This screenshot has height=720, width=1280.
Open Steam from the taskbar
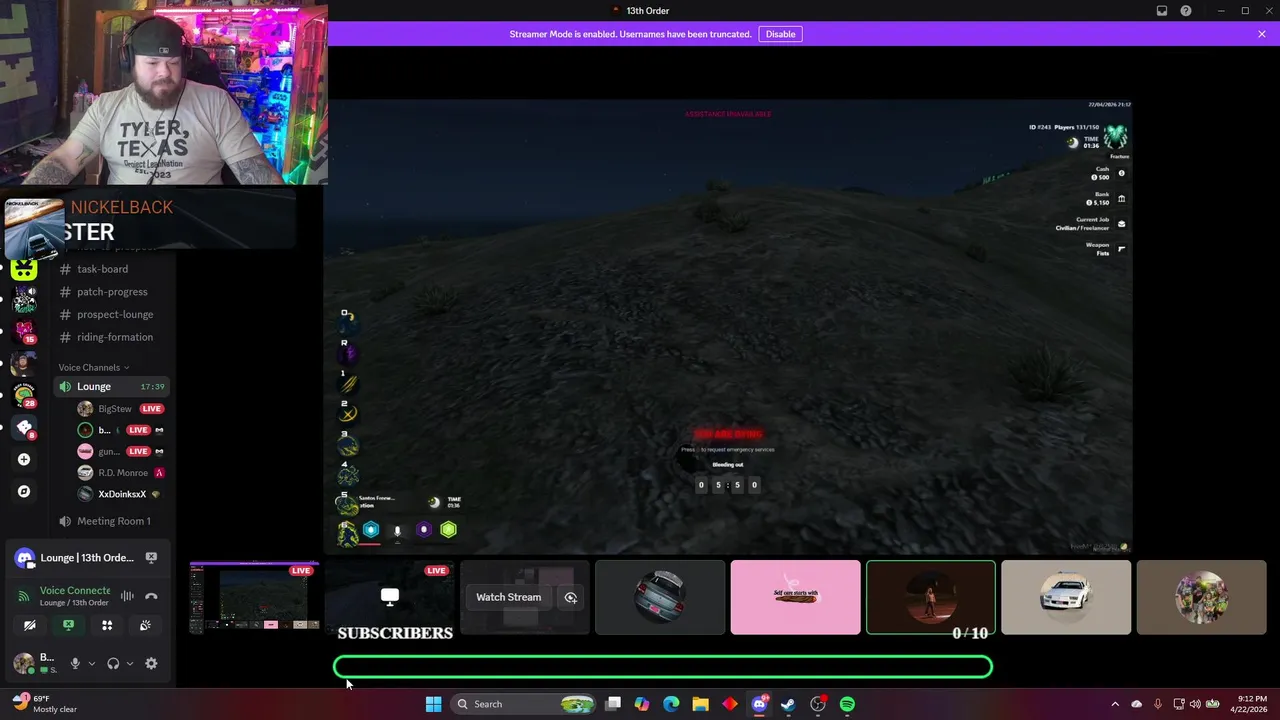[788, 704]
